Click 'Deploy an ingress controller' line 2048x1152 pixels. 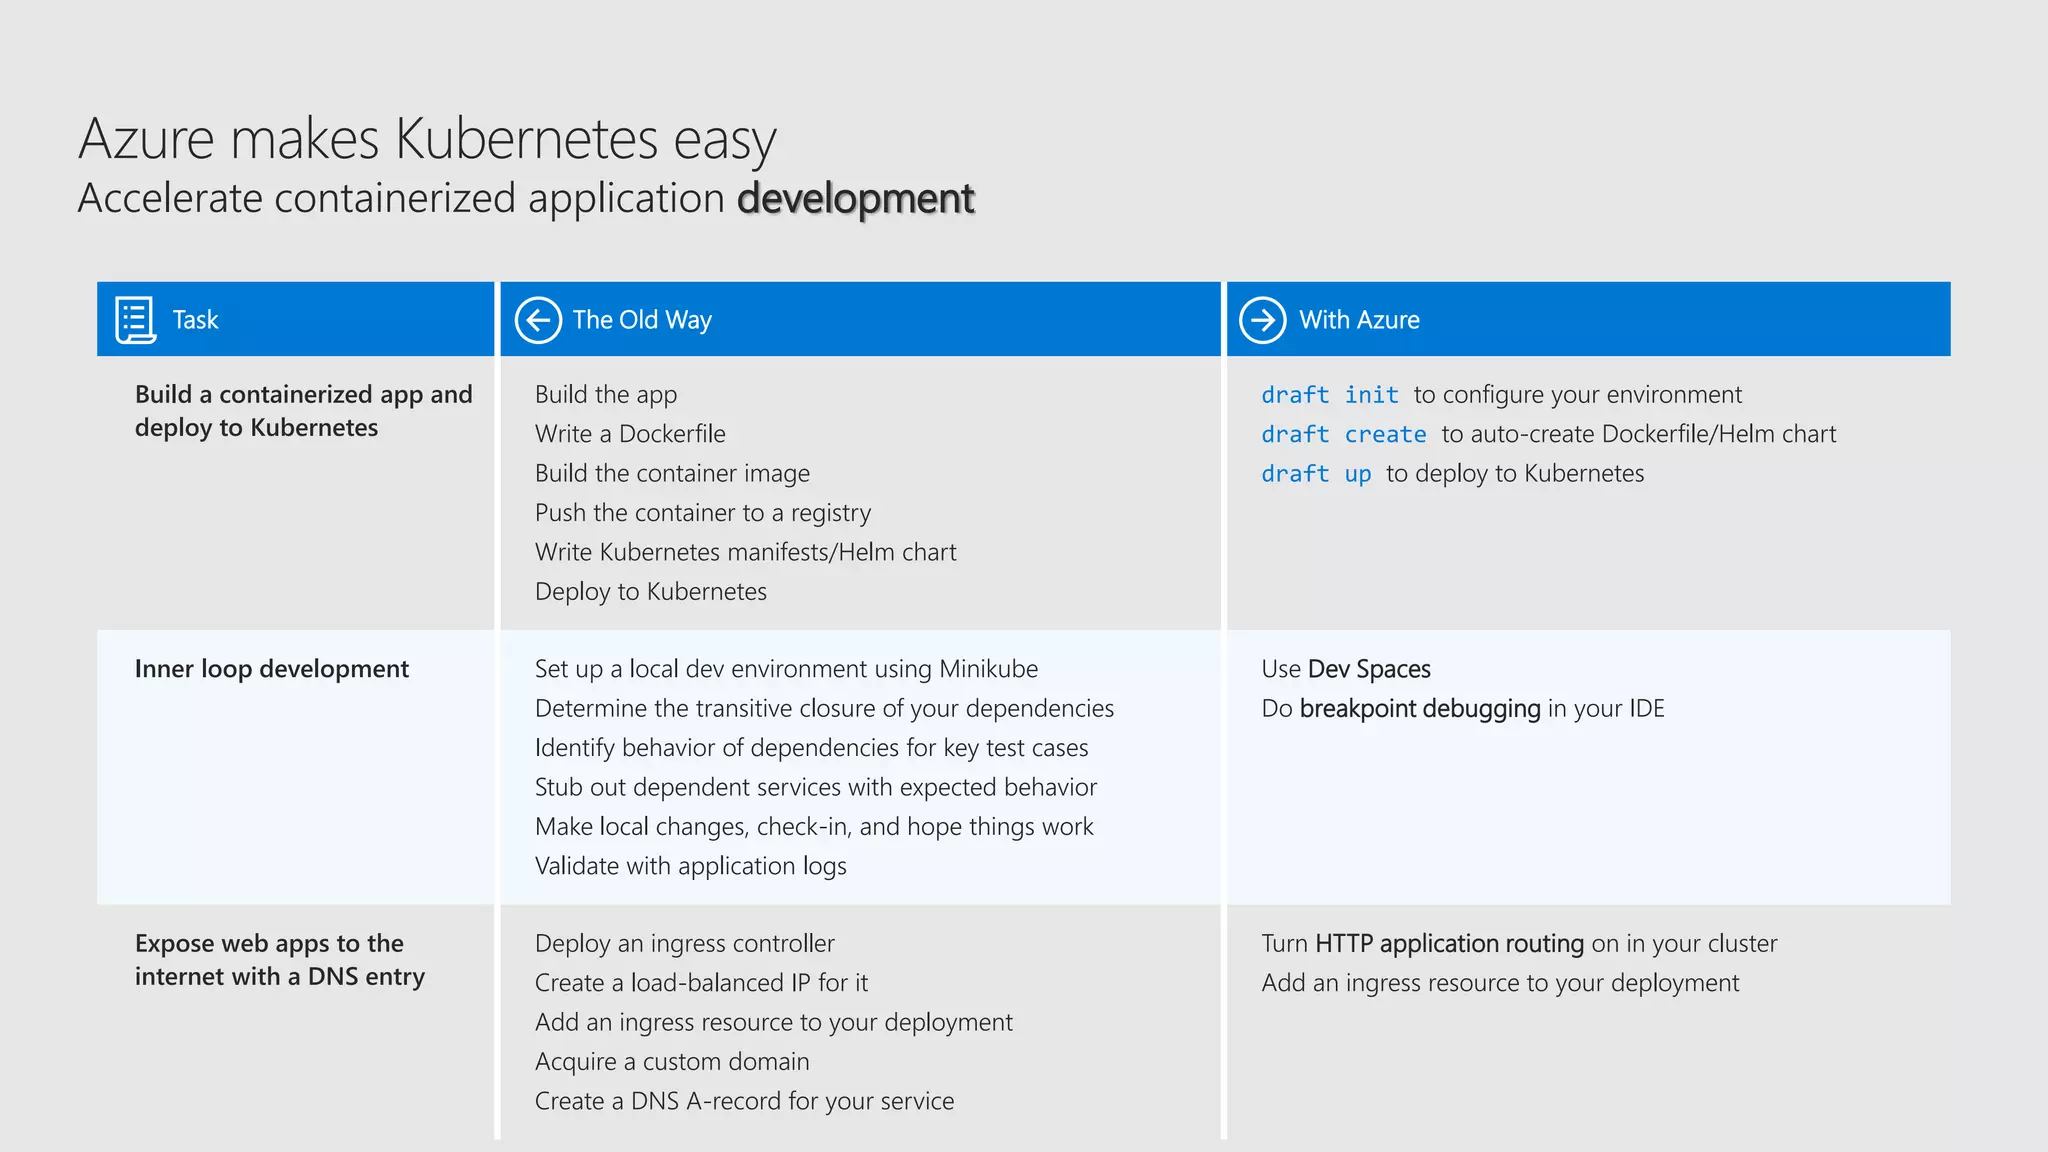(684, 944)
